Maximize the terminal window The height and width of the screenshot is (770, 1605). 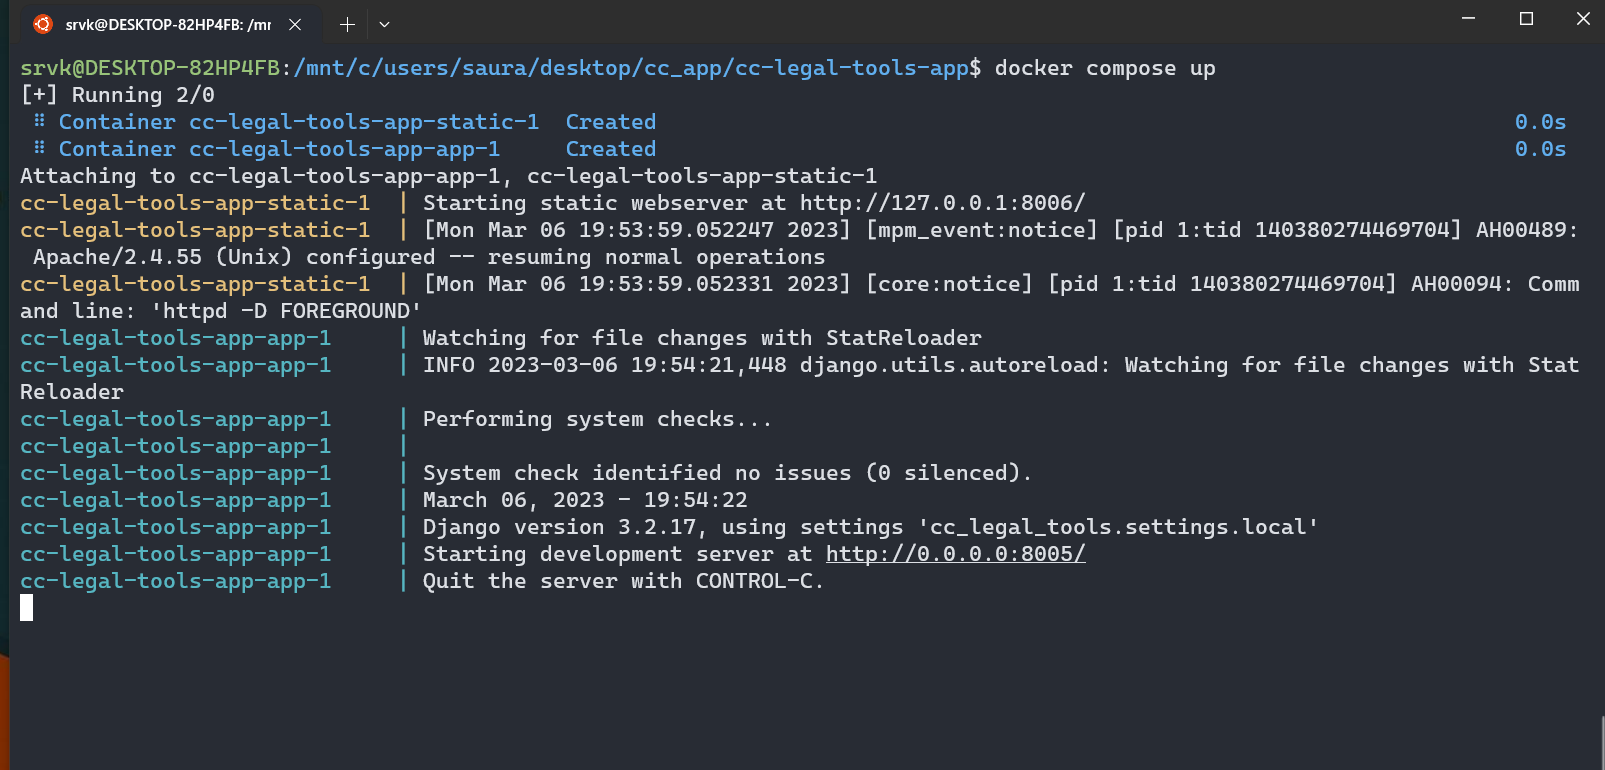pyautogui.click(x=1525, y=18)
